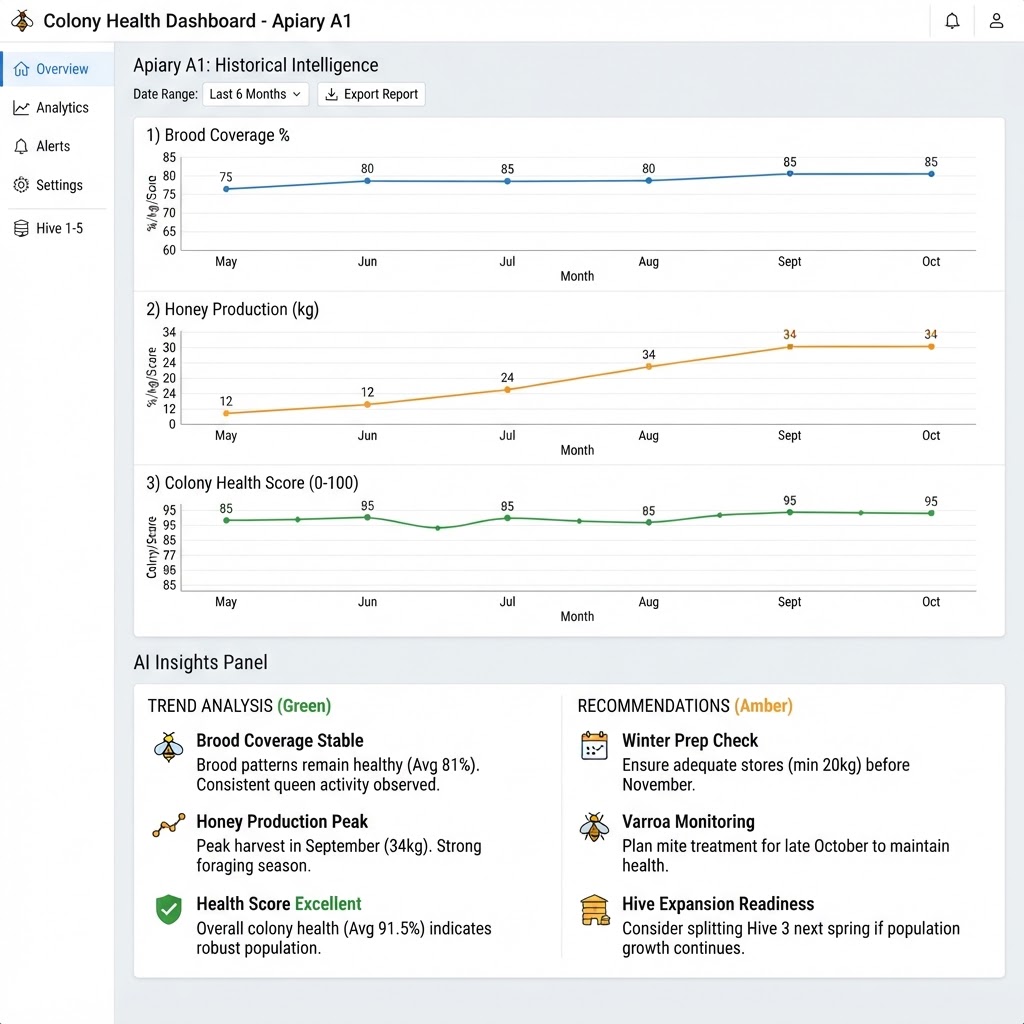Image resolution: width=1024 pixels, height=1024 pixels.
Task: Click the Brood Coverage Stable heading
Action: pos(280,741)
